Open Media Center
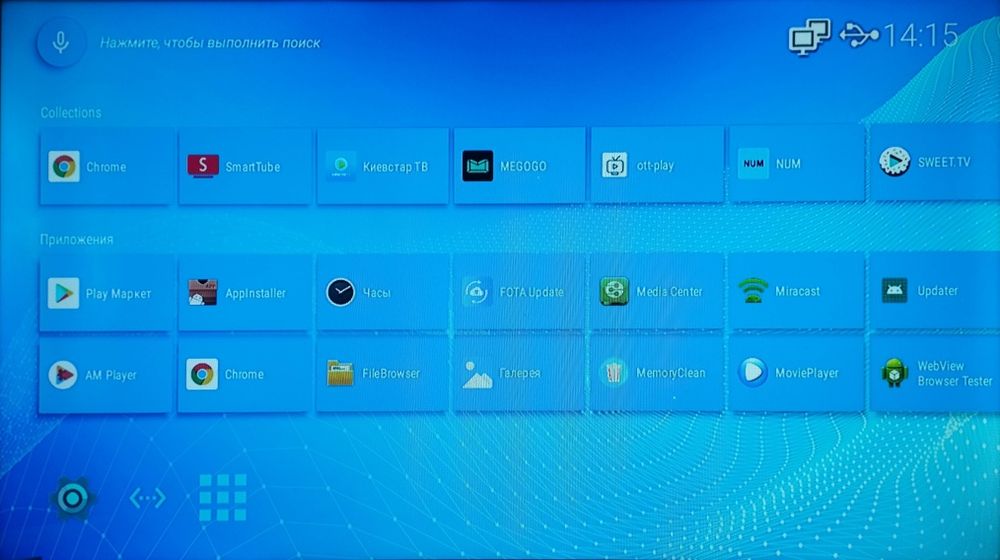1000x560 pixels. point(657,291)
